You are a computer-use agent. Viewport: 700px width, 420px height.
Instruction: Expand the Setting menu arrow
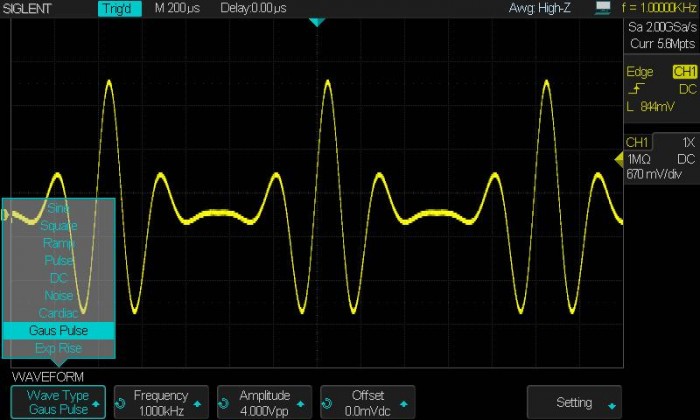(611, 403)
